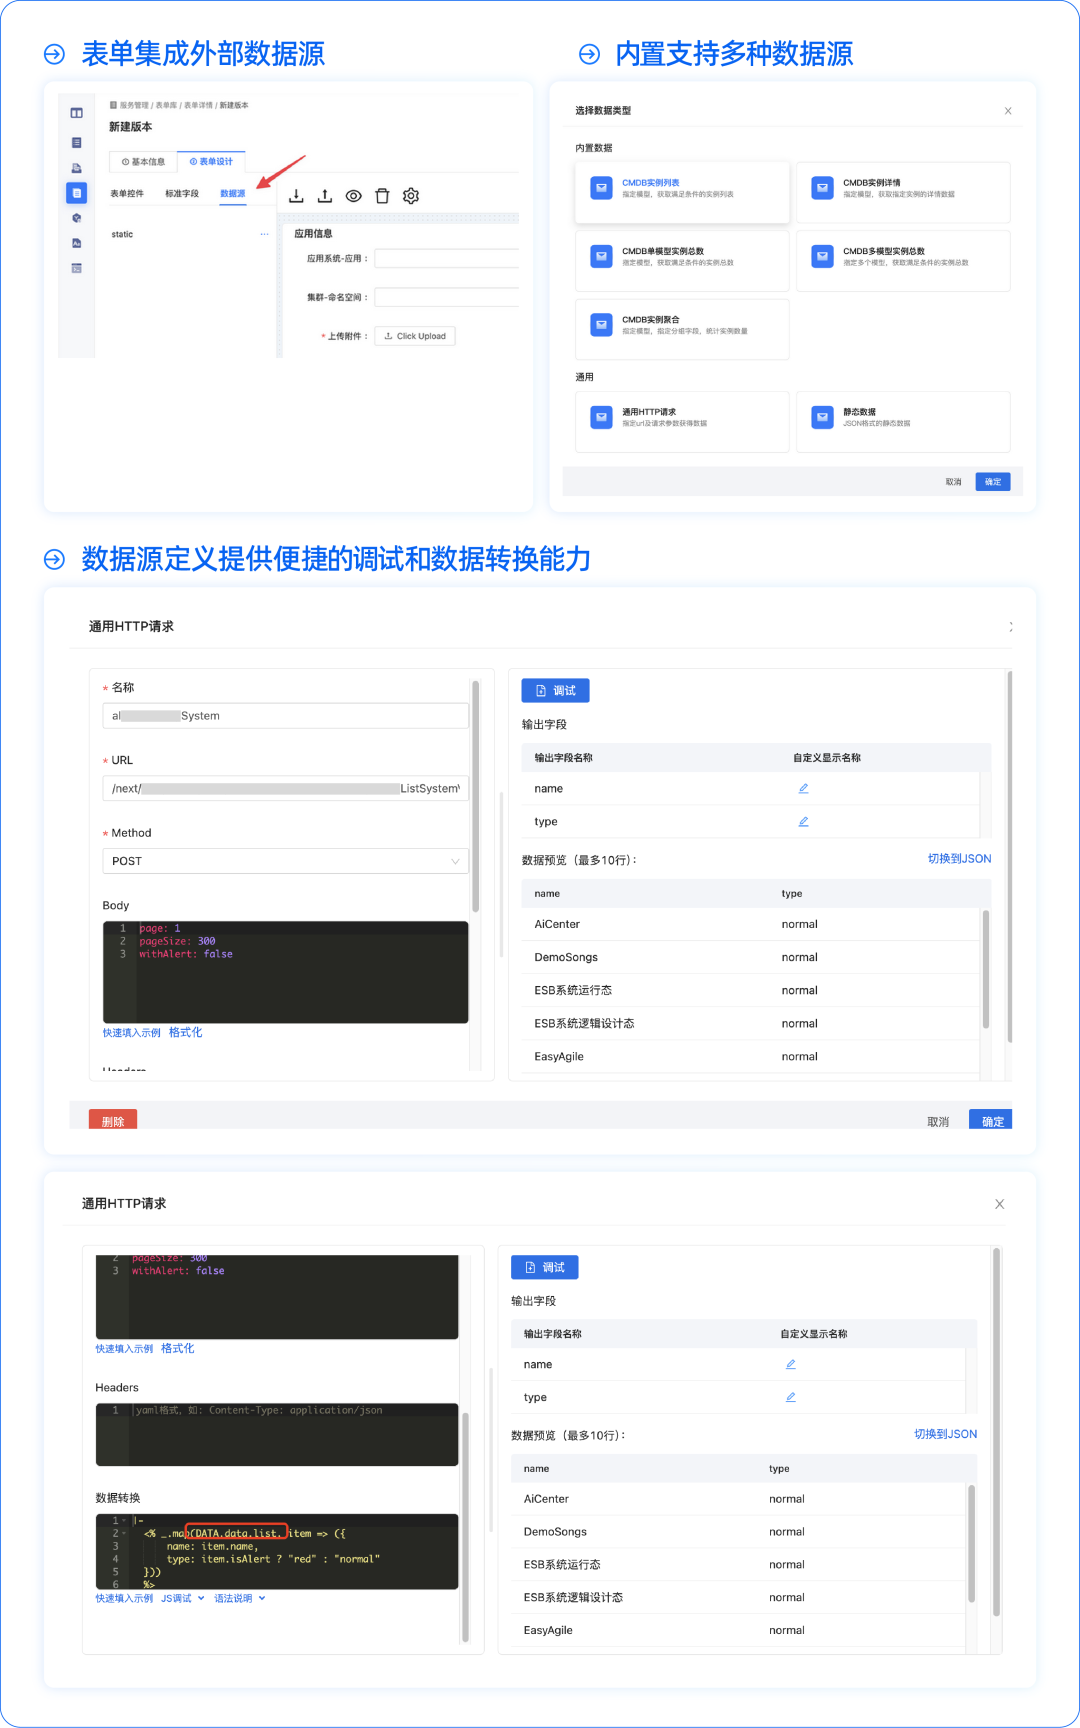Edit type display label in 数据转换 dialog

tap(790, 1397)
